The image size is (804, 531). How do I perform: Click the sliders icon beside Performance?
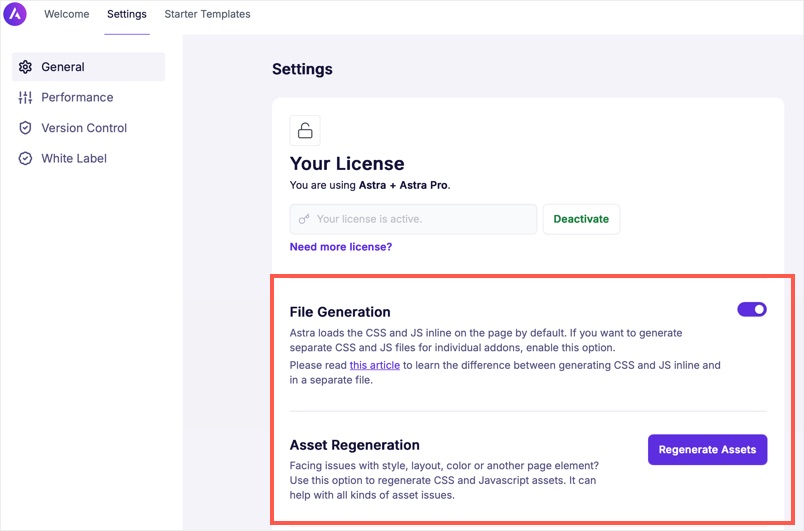point(25,97)
